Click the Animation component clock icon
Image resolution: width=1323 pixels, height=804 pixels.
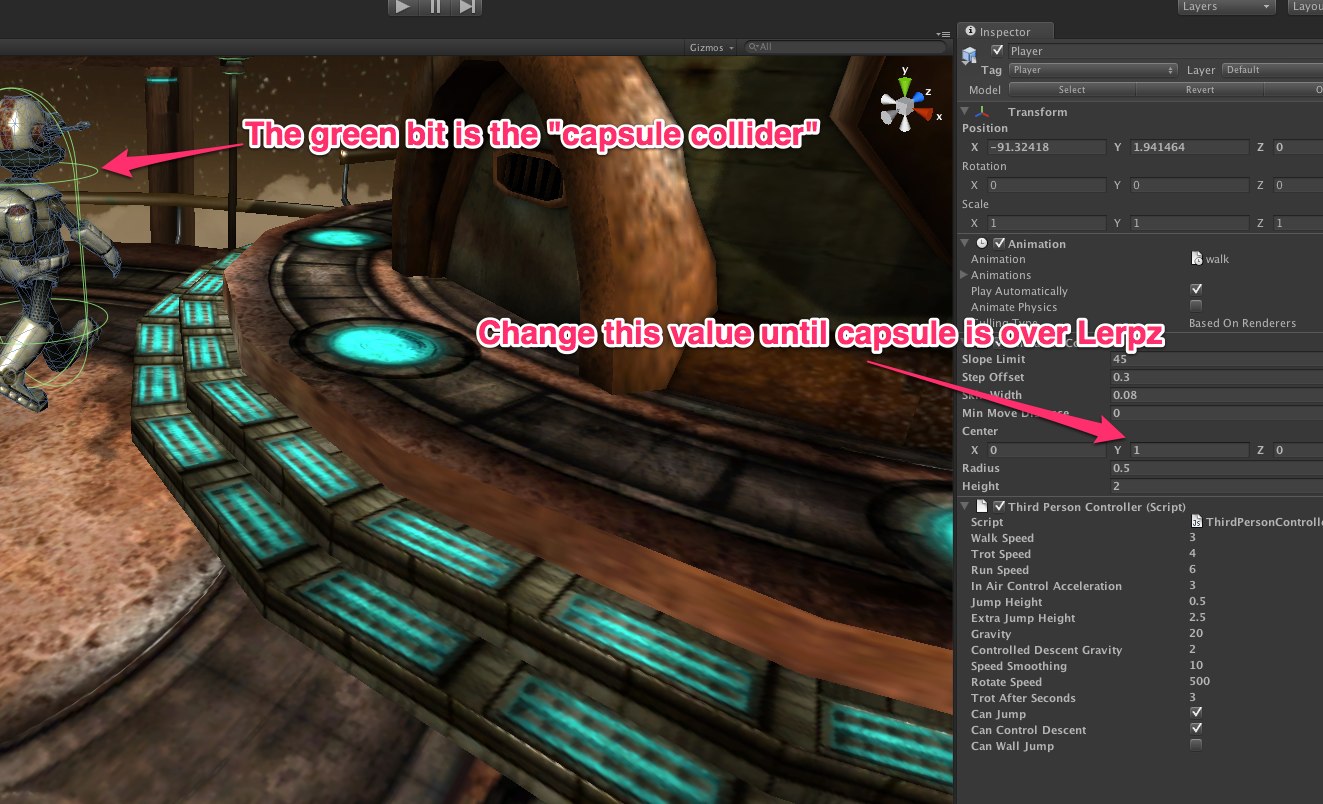[981, 243]
